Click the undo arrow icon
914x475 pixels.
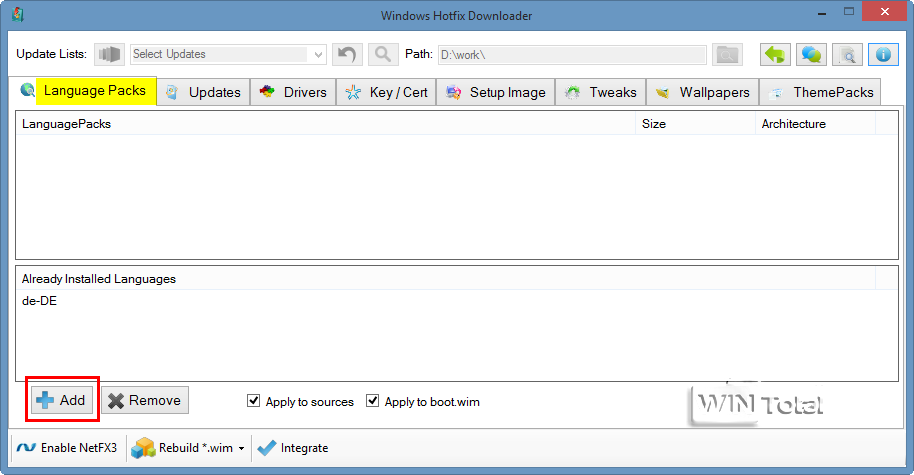347,54
